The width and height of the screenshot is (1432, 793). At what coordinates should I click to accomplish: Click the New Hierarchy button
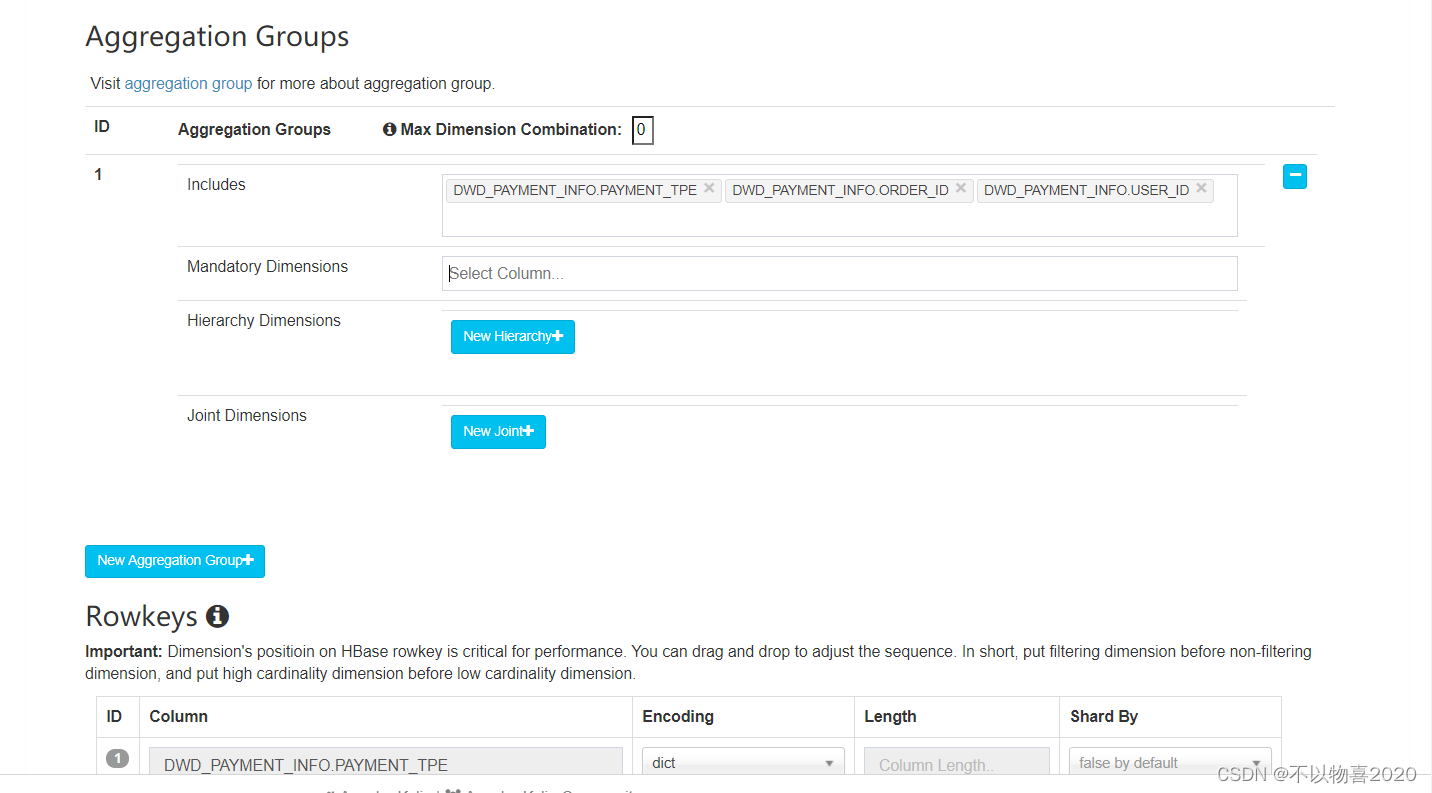click(513, 337)
